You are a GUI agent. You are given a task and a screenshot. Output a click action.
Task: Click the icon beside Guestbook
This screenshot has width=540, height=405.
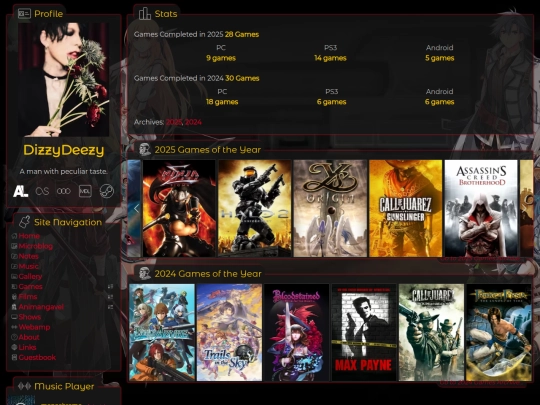pyautogui.click(x=14, y=357)
